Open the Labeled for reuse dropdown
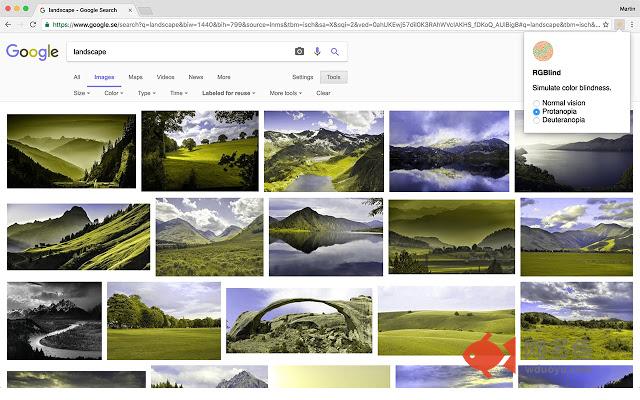Viewport: 640px width, 400px height. click(x=229, y=93)
